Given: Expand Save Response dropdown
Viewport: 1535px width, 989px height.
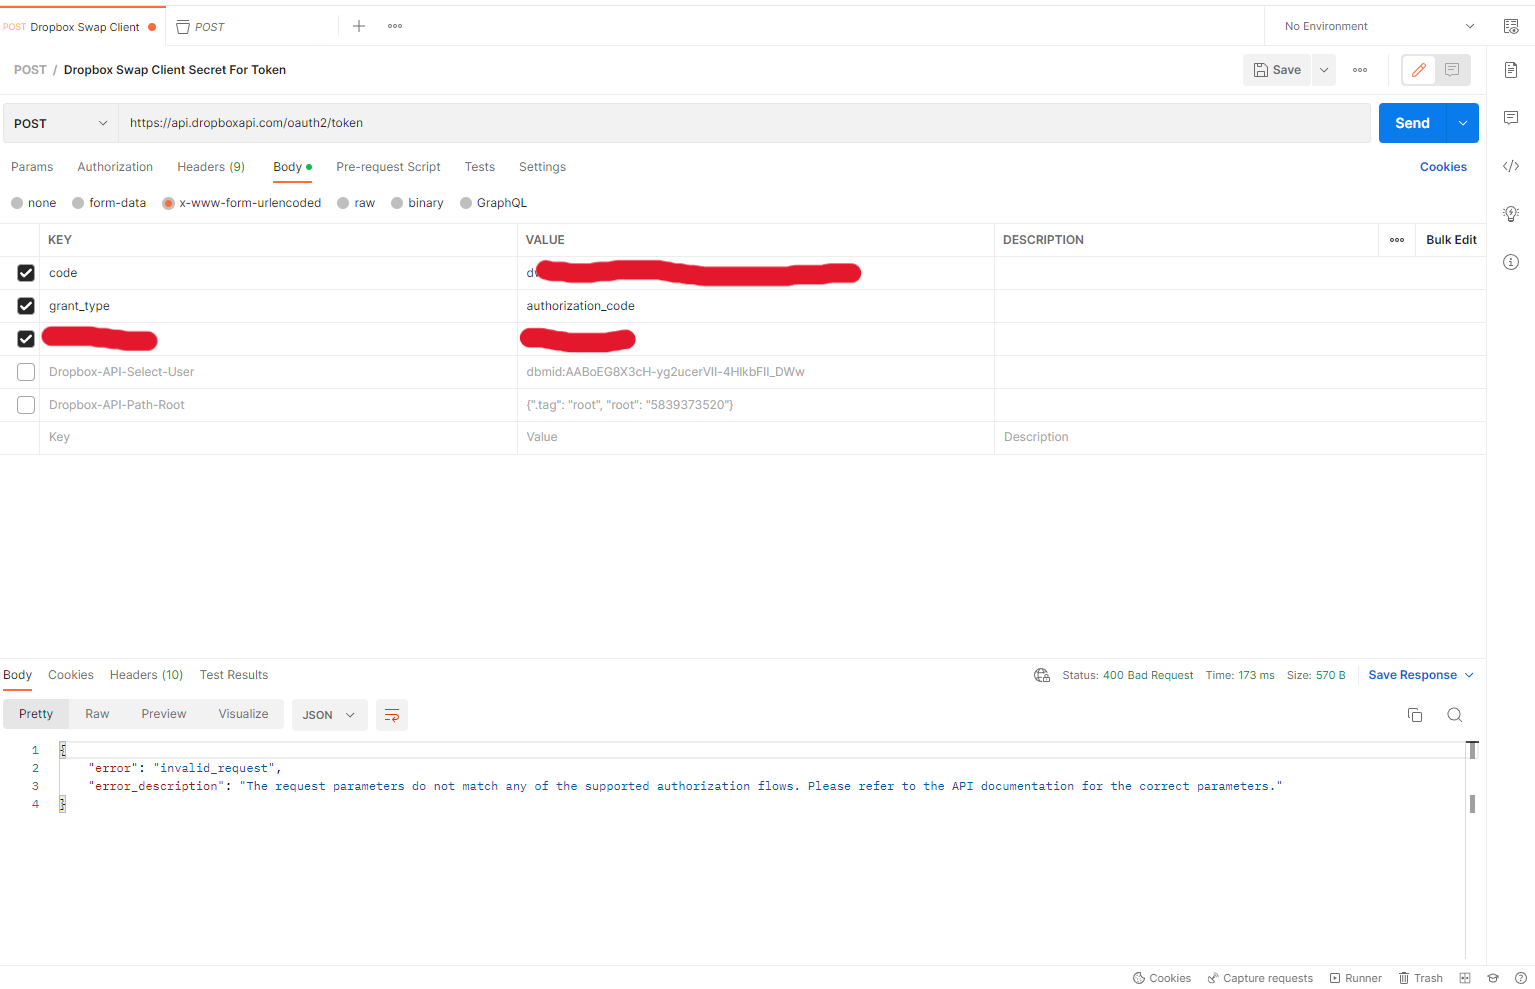Looking at the screenshot, I should [x=1421, y=675].
